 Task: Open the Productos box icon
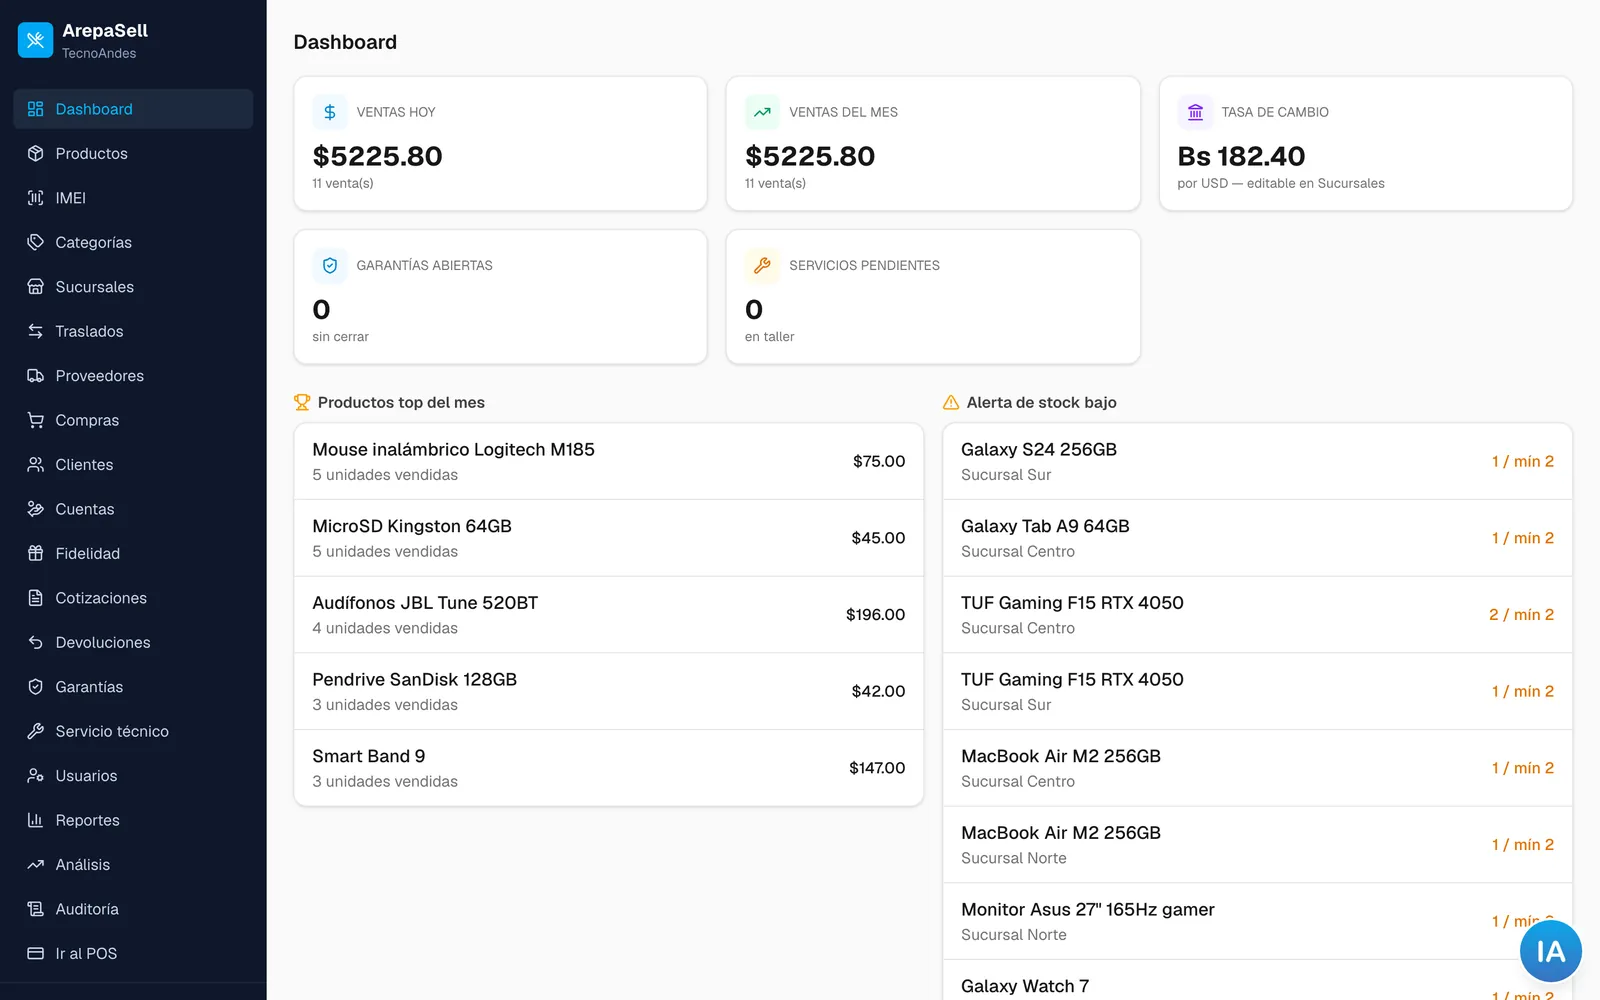[36, 153]
